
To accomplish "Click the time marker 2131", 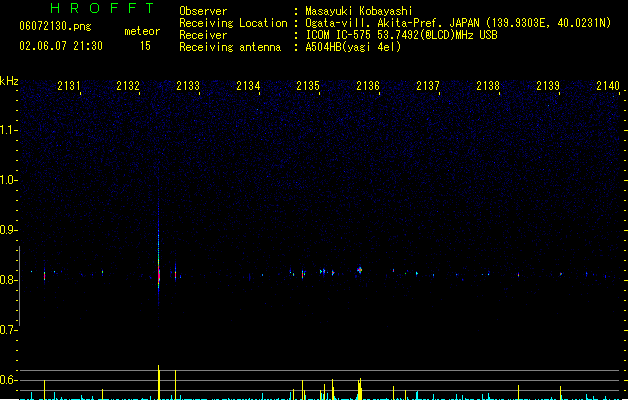I will pyautogui.click(x=69, y=85).
